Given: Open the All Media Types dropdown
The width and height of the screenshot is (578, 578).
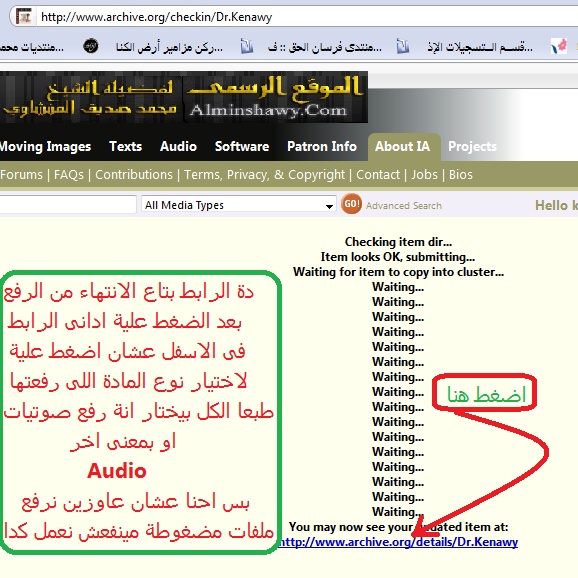Looking at the screenshot, I should 238,205.
